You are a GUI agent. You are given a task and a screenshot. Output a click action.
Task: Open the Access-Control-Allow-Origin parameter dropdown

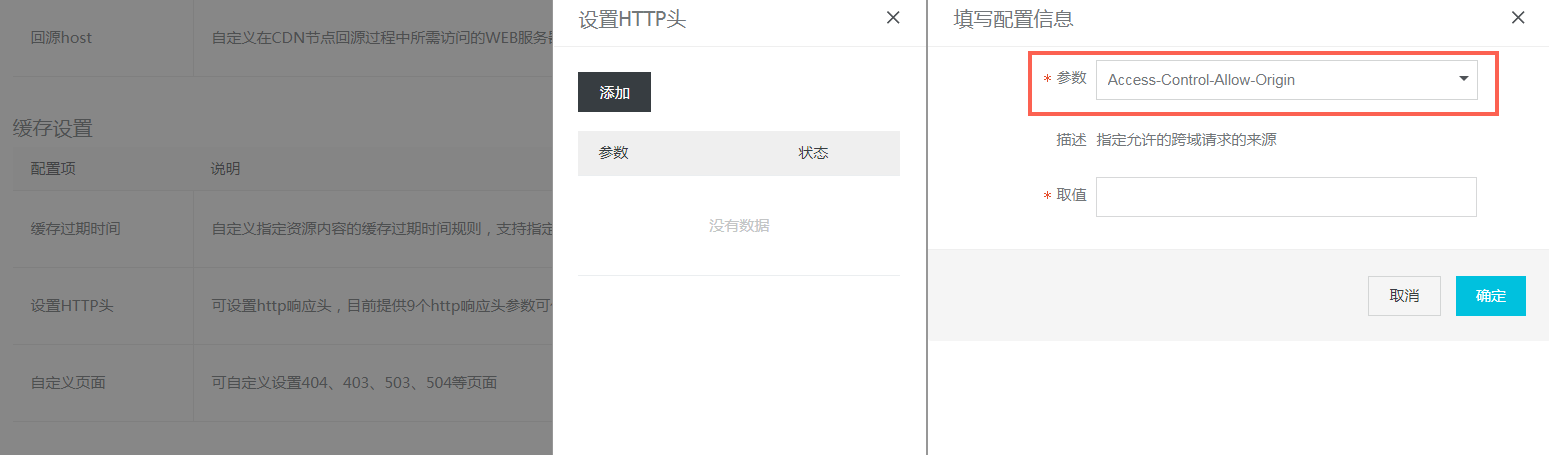1286,80
